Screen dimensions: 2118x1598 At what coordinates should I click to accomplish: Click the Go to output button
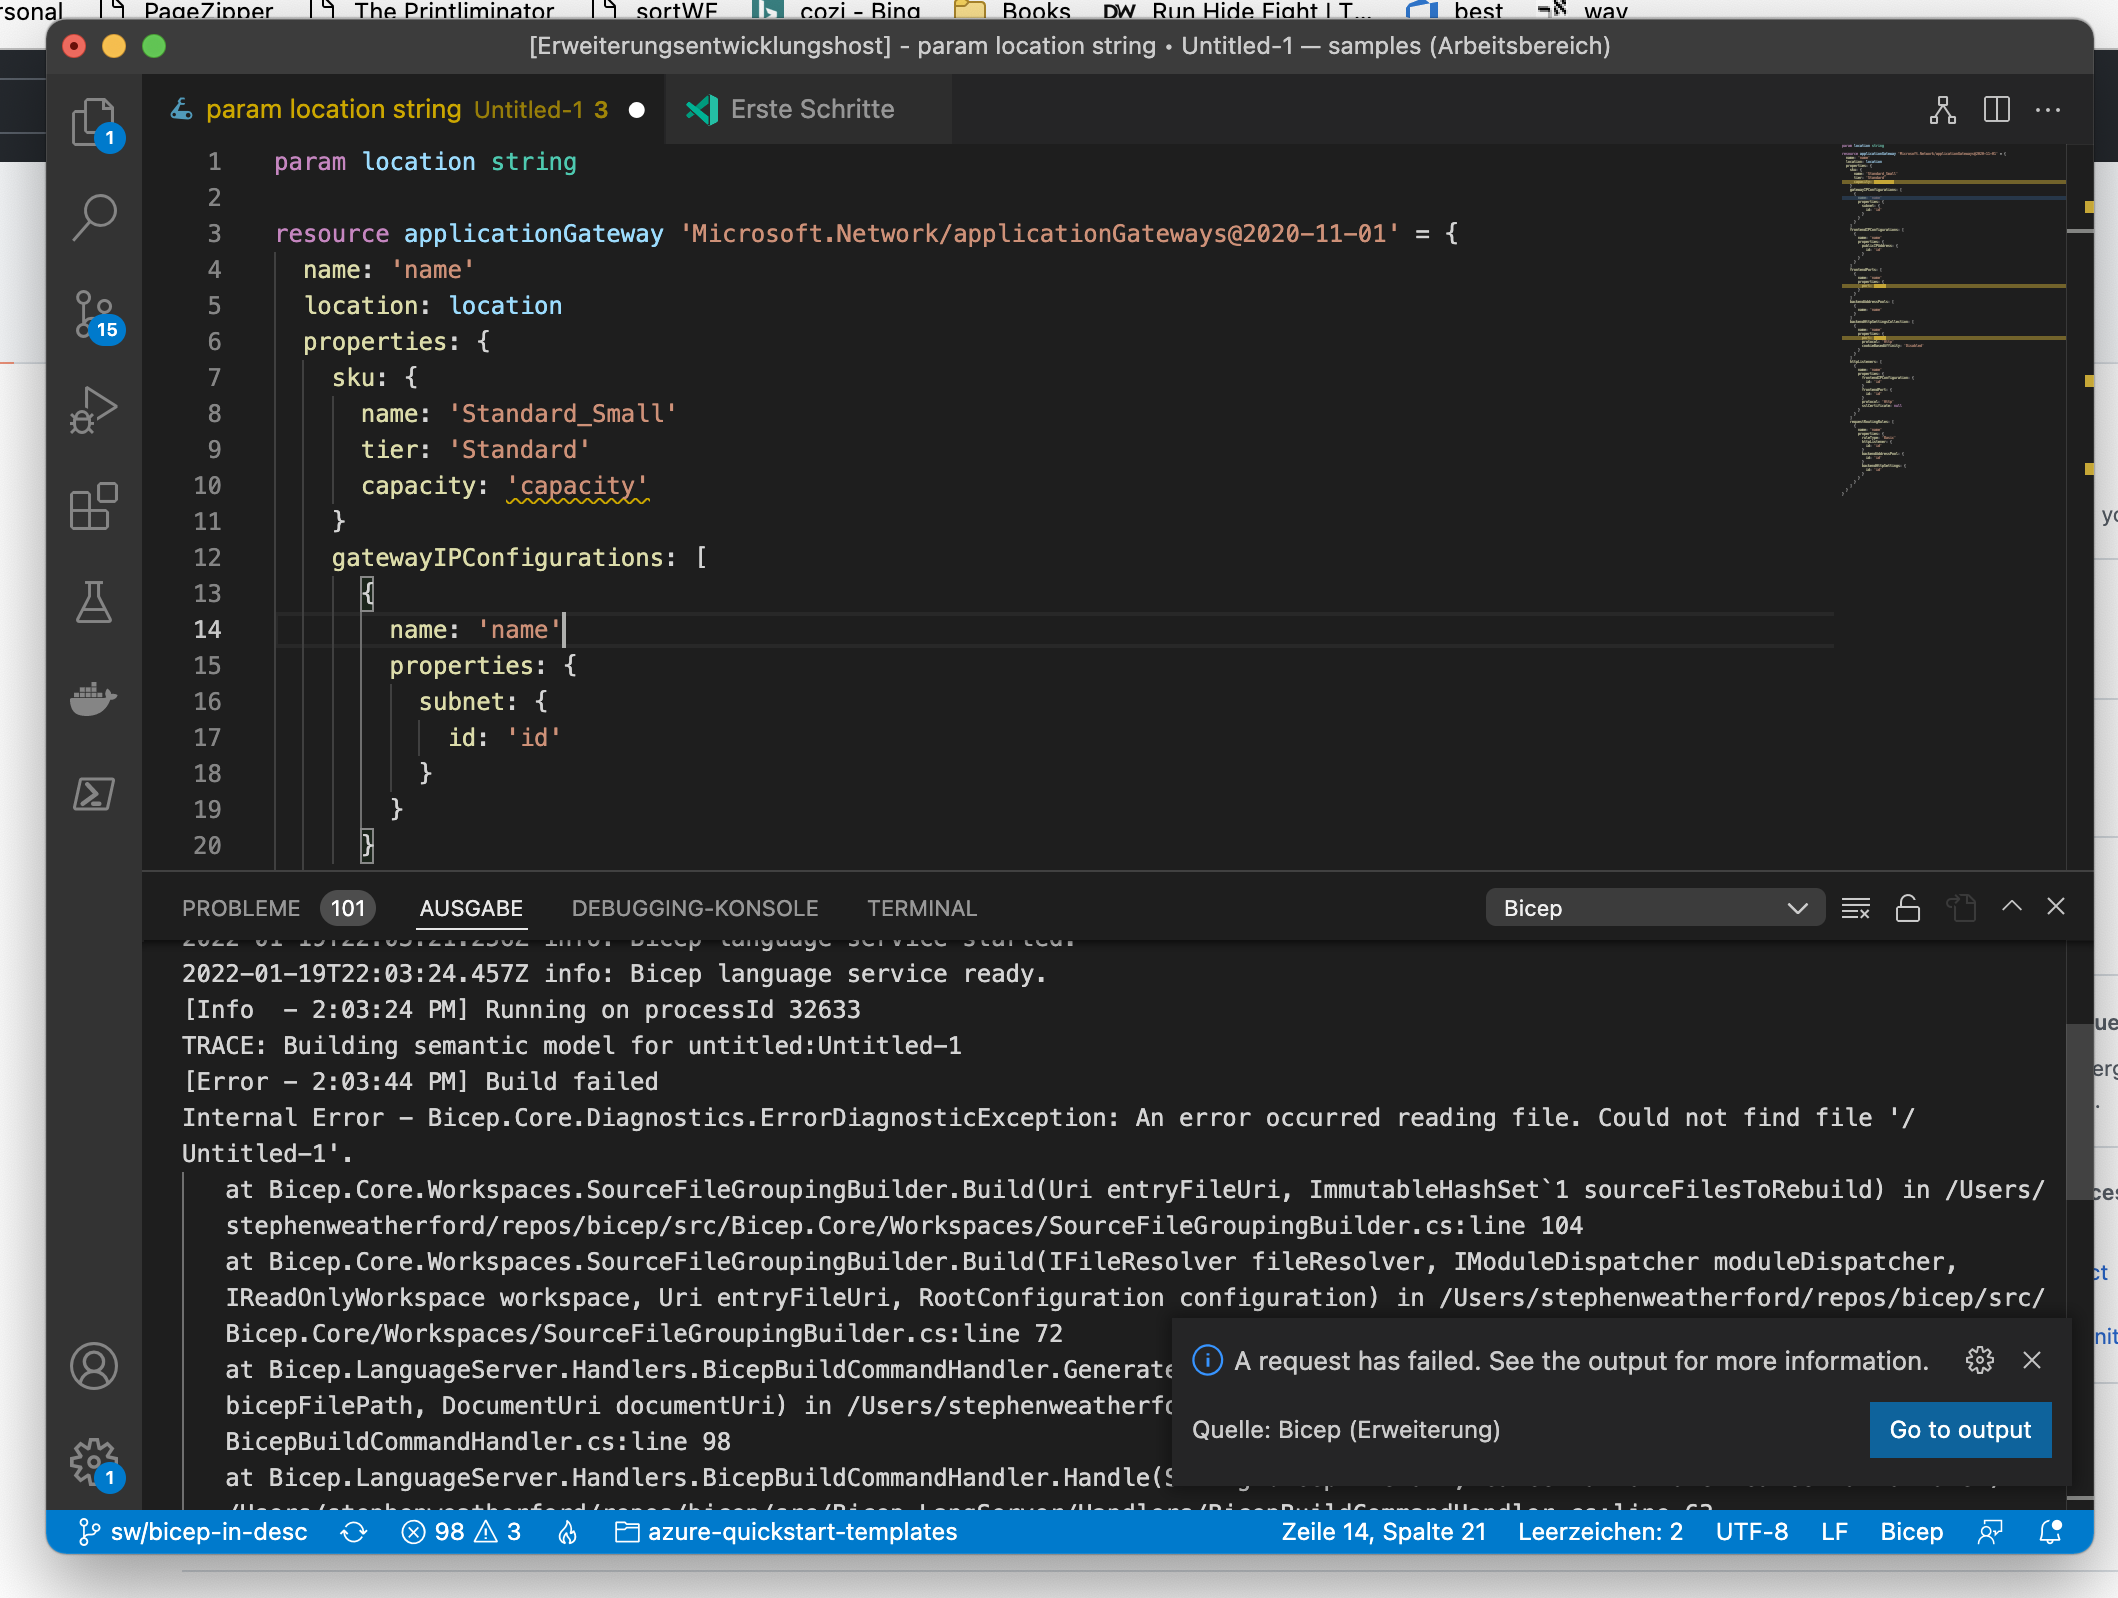pyautogui.click(x=1959, y=1430)
